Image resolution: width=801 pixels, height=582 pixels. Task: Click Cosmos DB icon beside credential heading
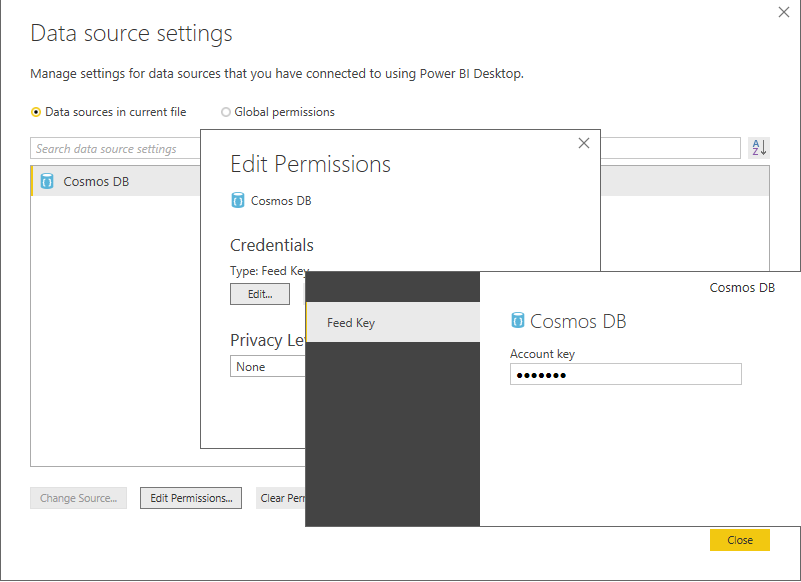click(x=517, y=320)
